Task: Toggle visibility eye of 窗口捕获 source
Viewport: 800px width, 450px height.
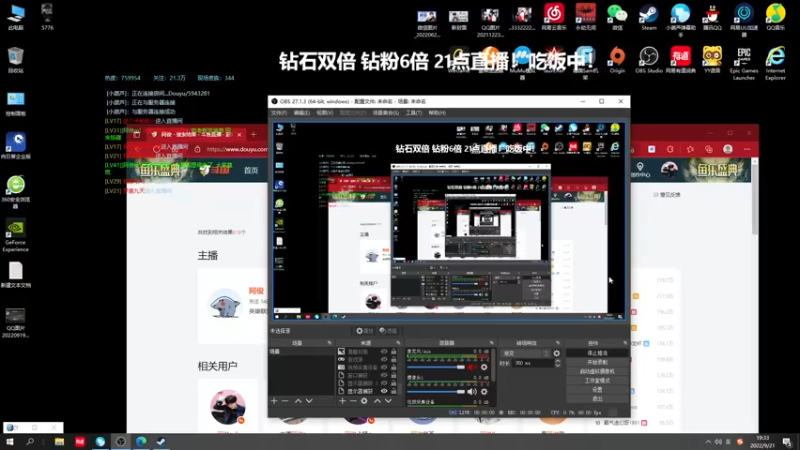Action: [x=384, y=376]
